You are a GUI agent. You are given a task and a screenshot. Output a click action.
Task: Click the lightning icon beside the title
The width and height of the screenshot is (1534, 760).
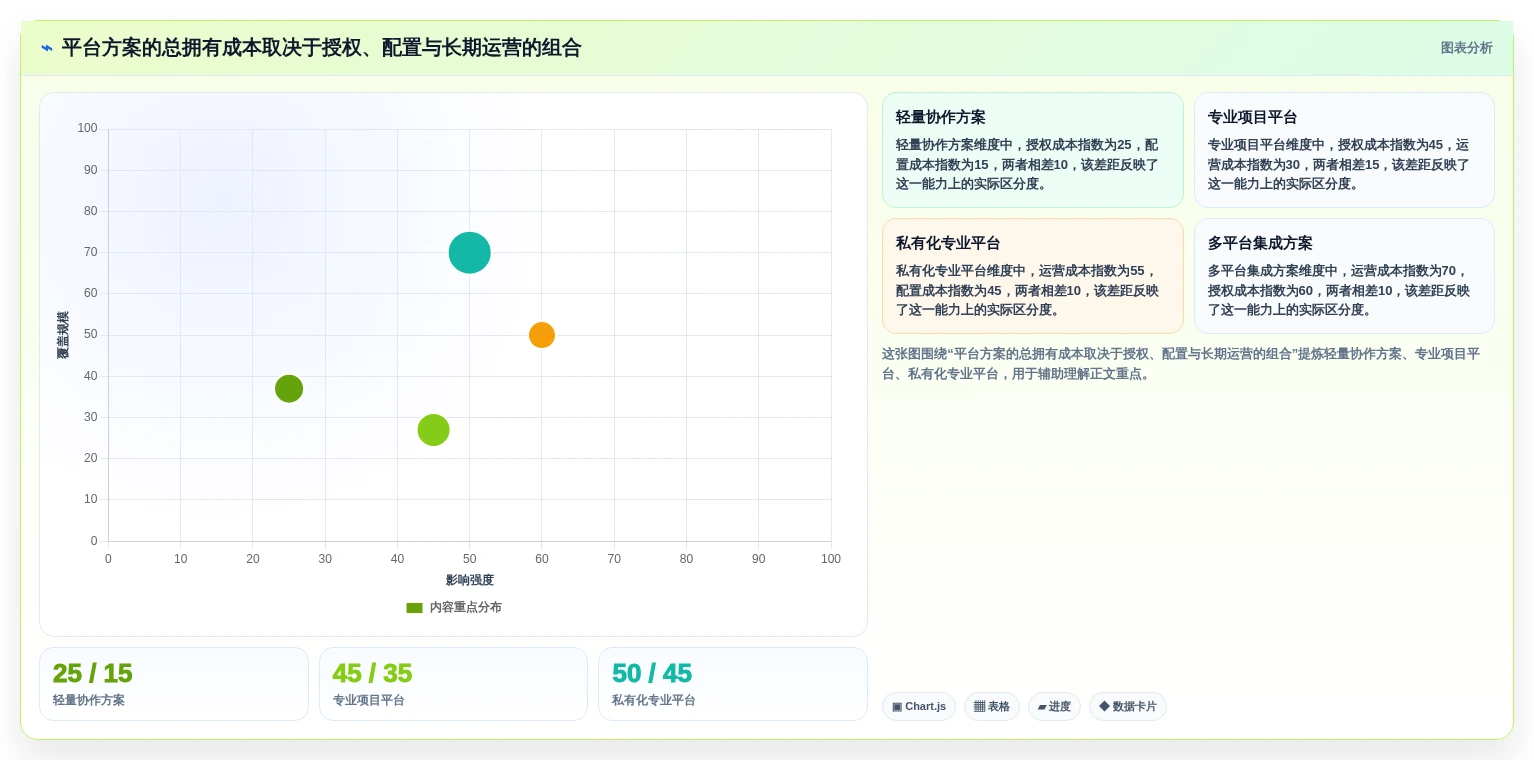[47, 48]
